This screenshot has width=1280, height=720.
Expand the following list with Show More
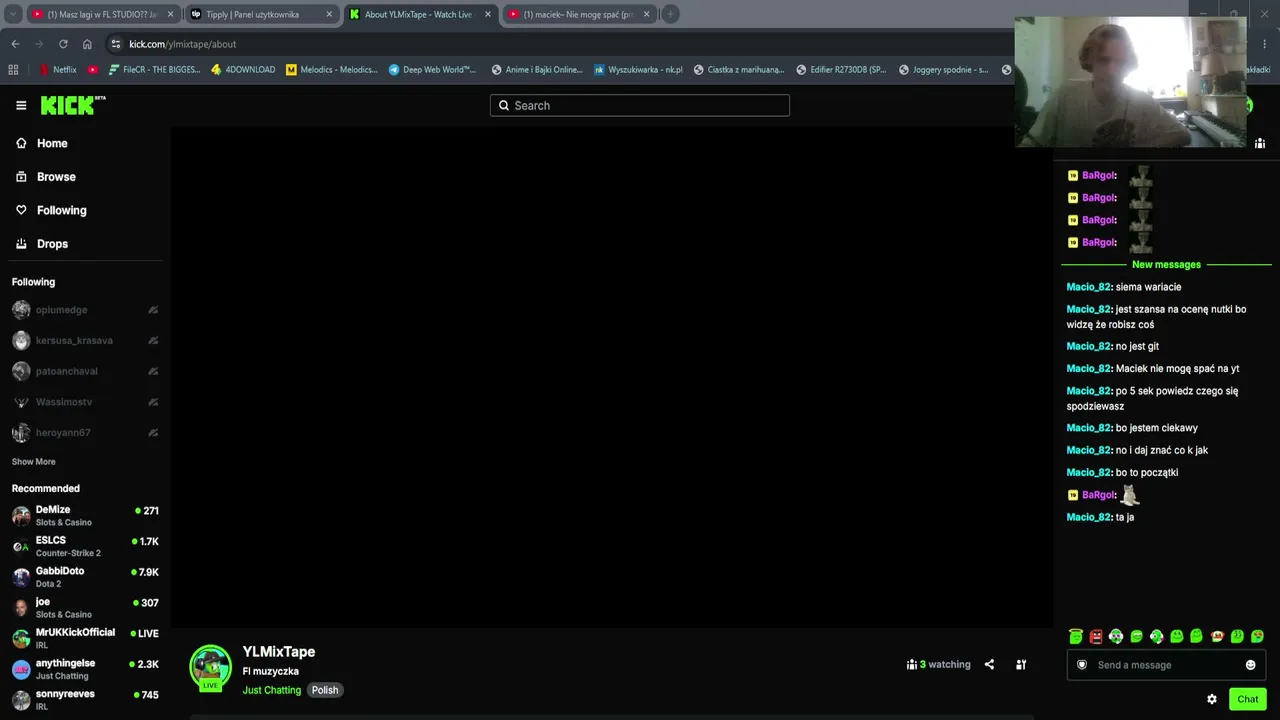[33, 462]
